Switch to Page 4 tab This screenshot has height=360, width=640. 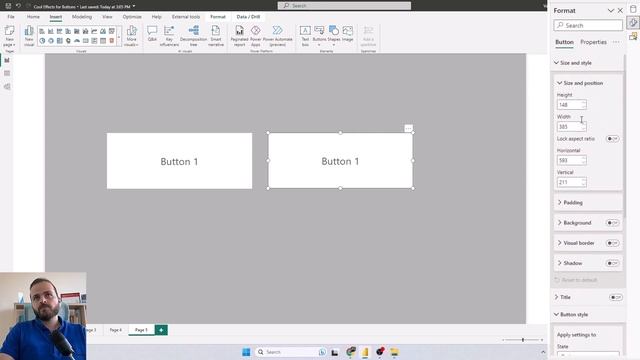click(116, 330)
